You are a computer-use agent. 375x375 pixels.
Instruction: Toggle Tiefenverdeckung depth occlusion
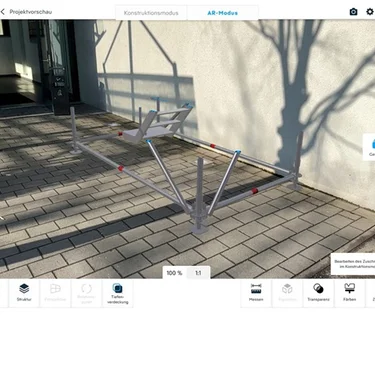coord(118,293)
